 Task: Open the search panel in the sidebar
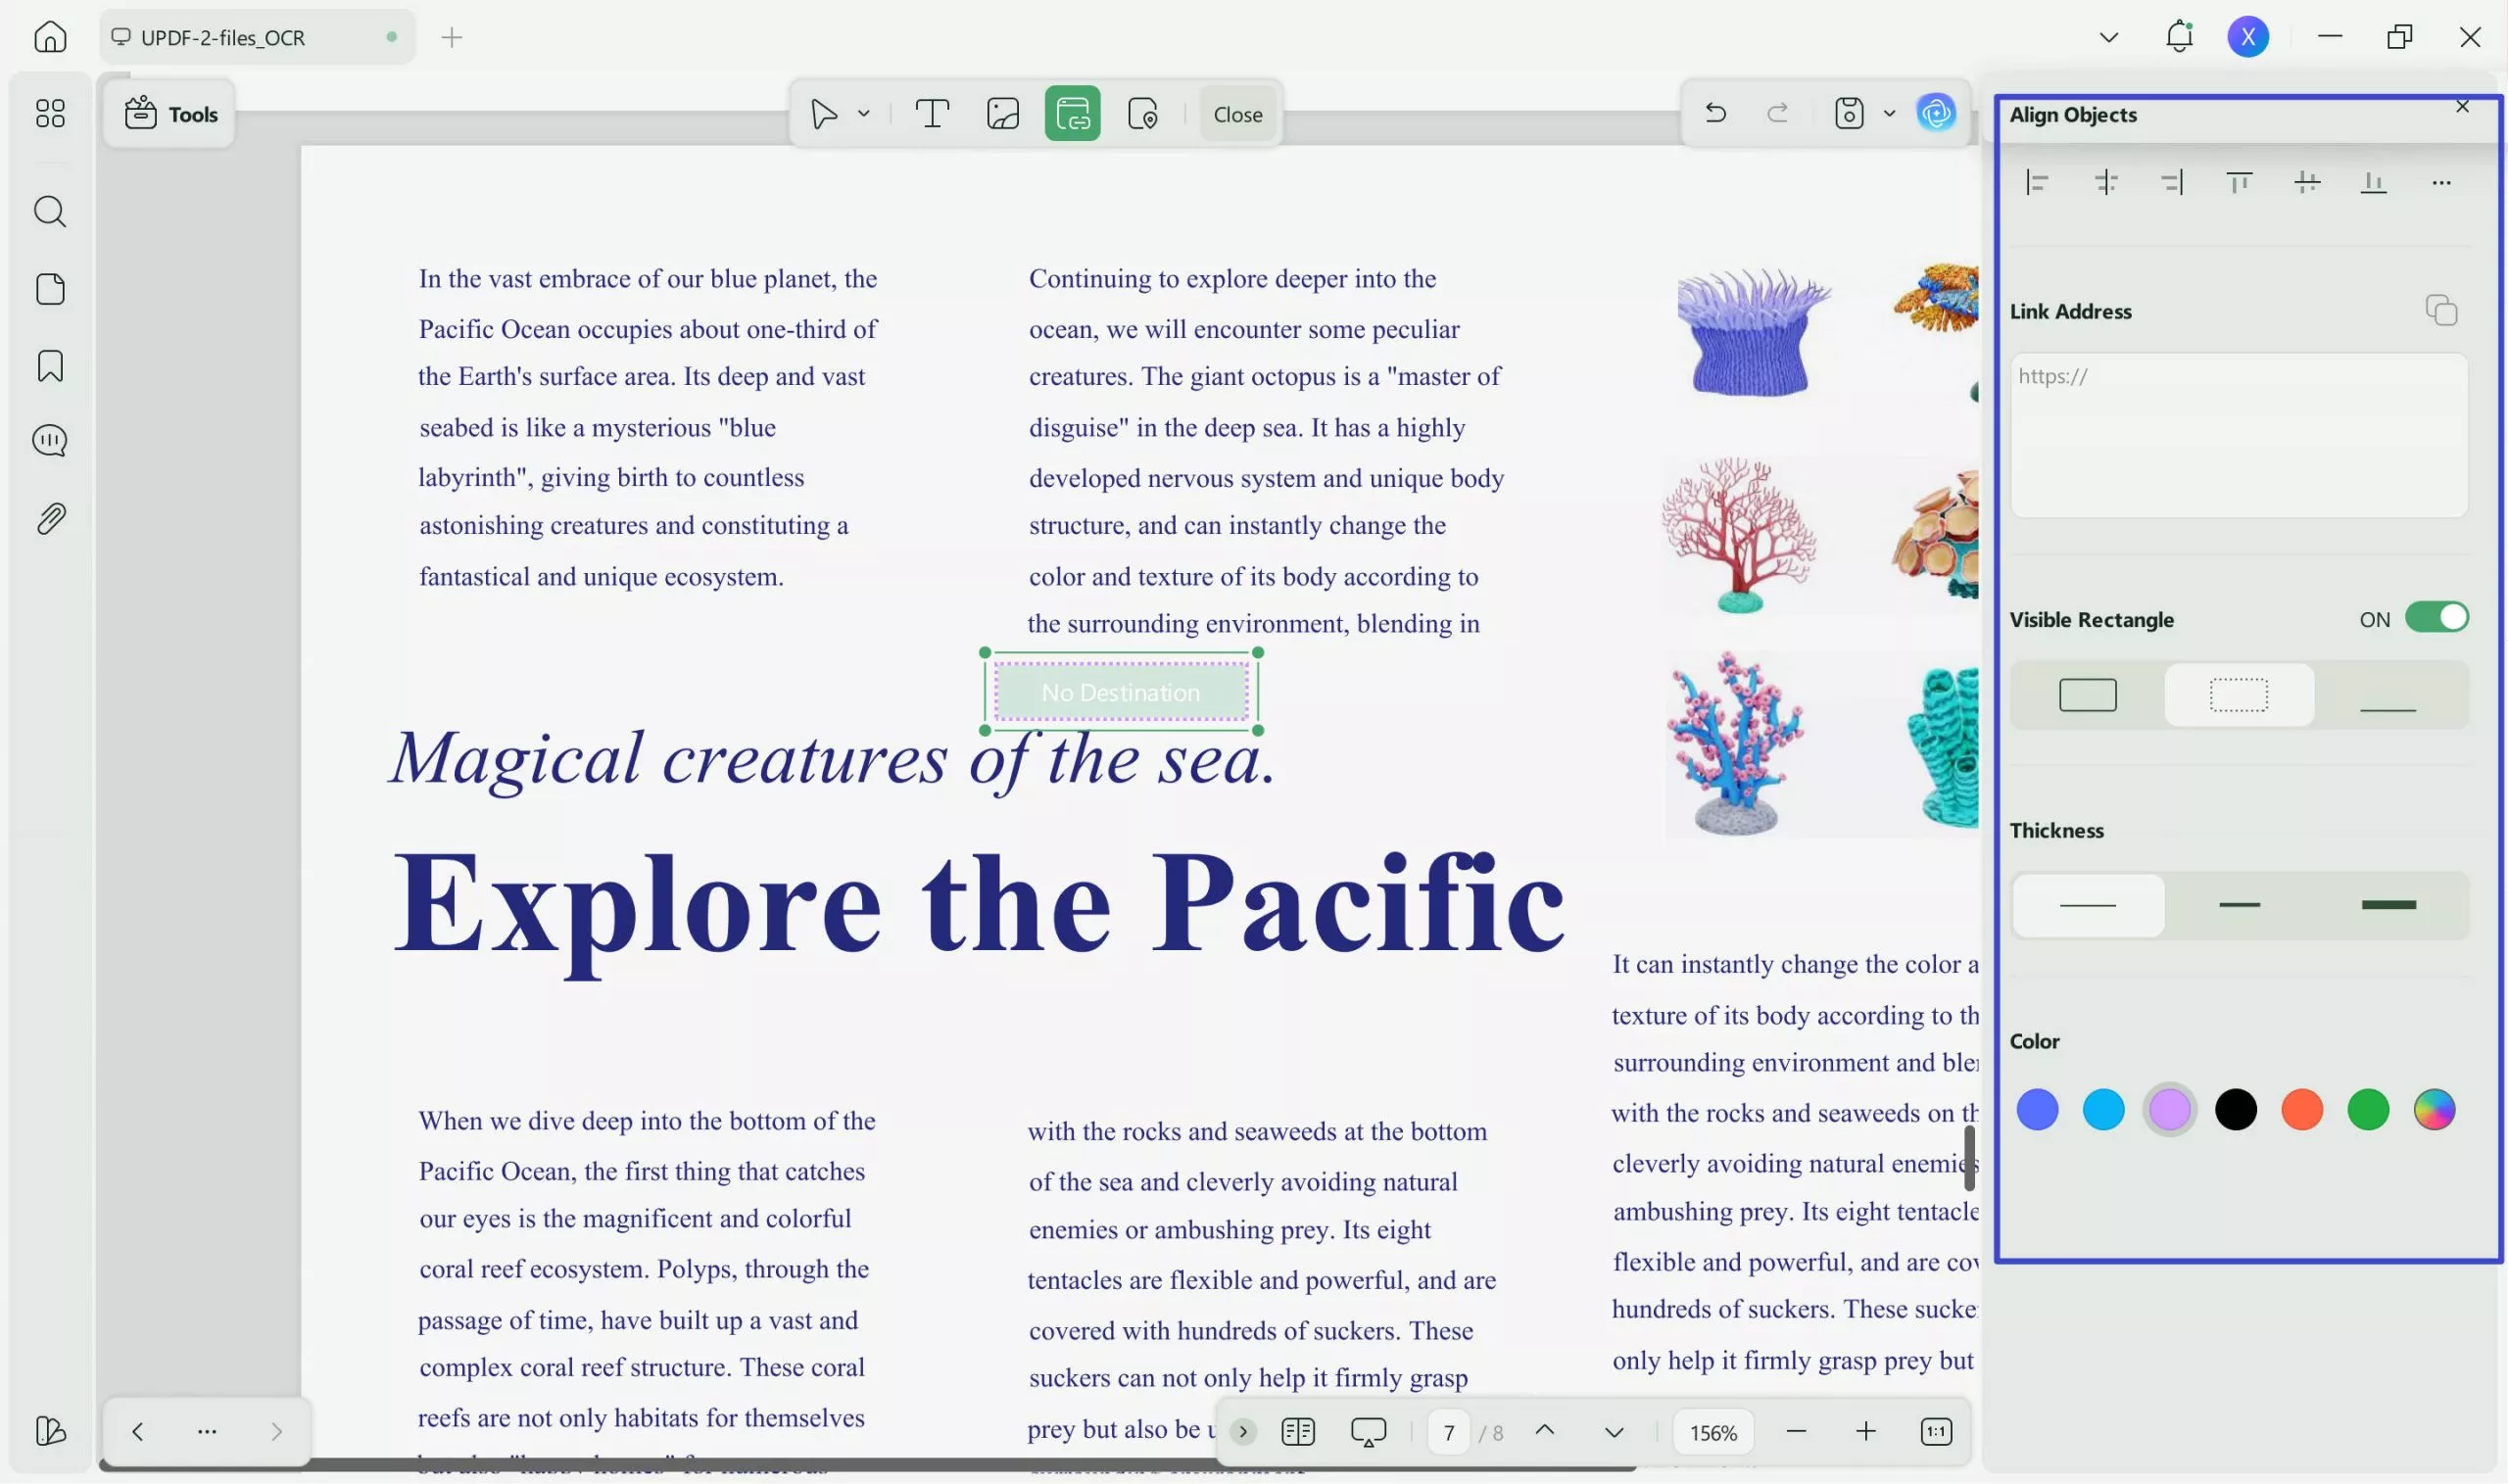[x=50, y=212]
